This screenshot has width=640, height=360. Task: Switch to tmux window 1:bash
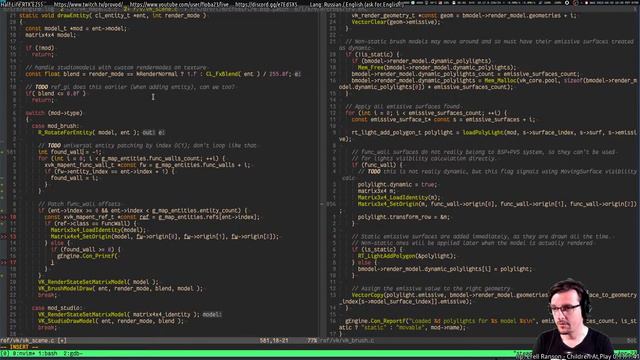click(x=48, y=353)
